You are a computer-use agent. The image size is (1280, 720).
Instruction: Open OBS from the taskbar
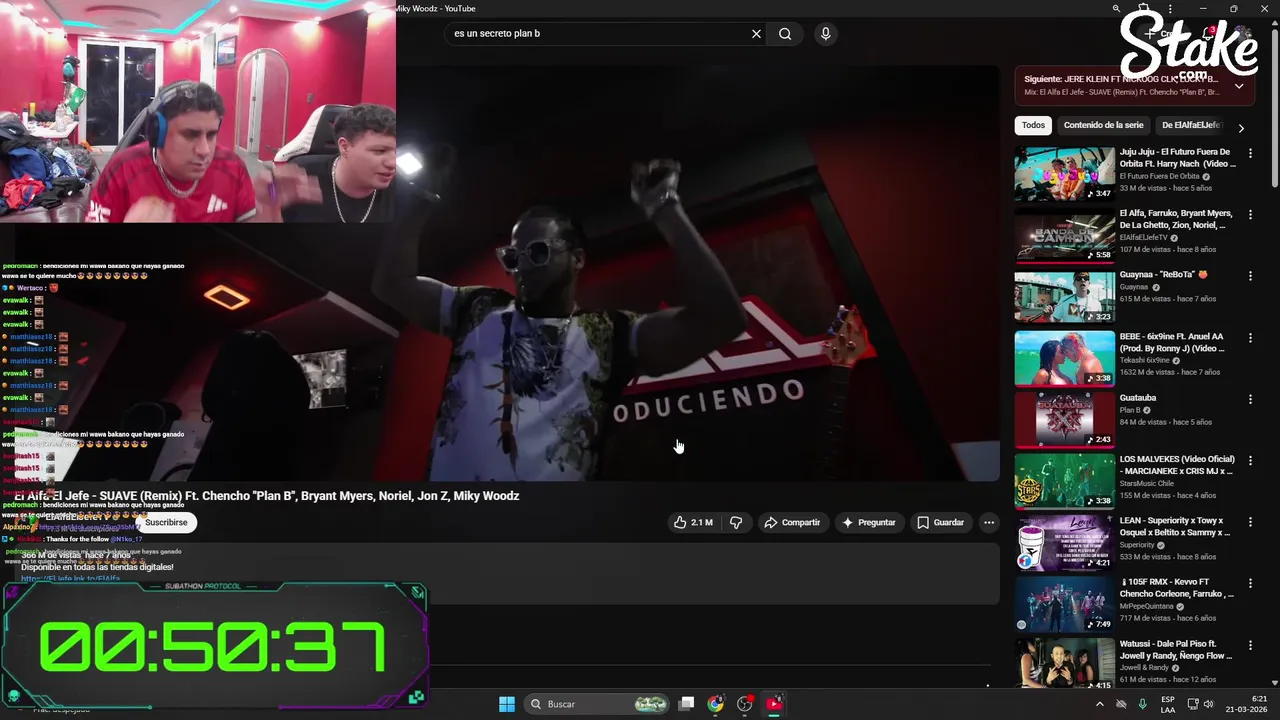point(744,704)
